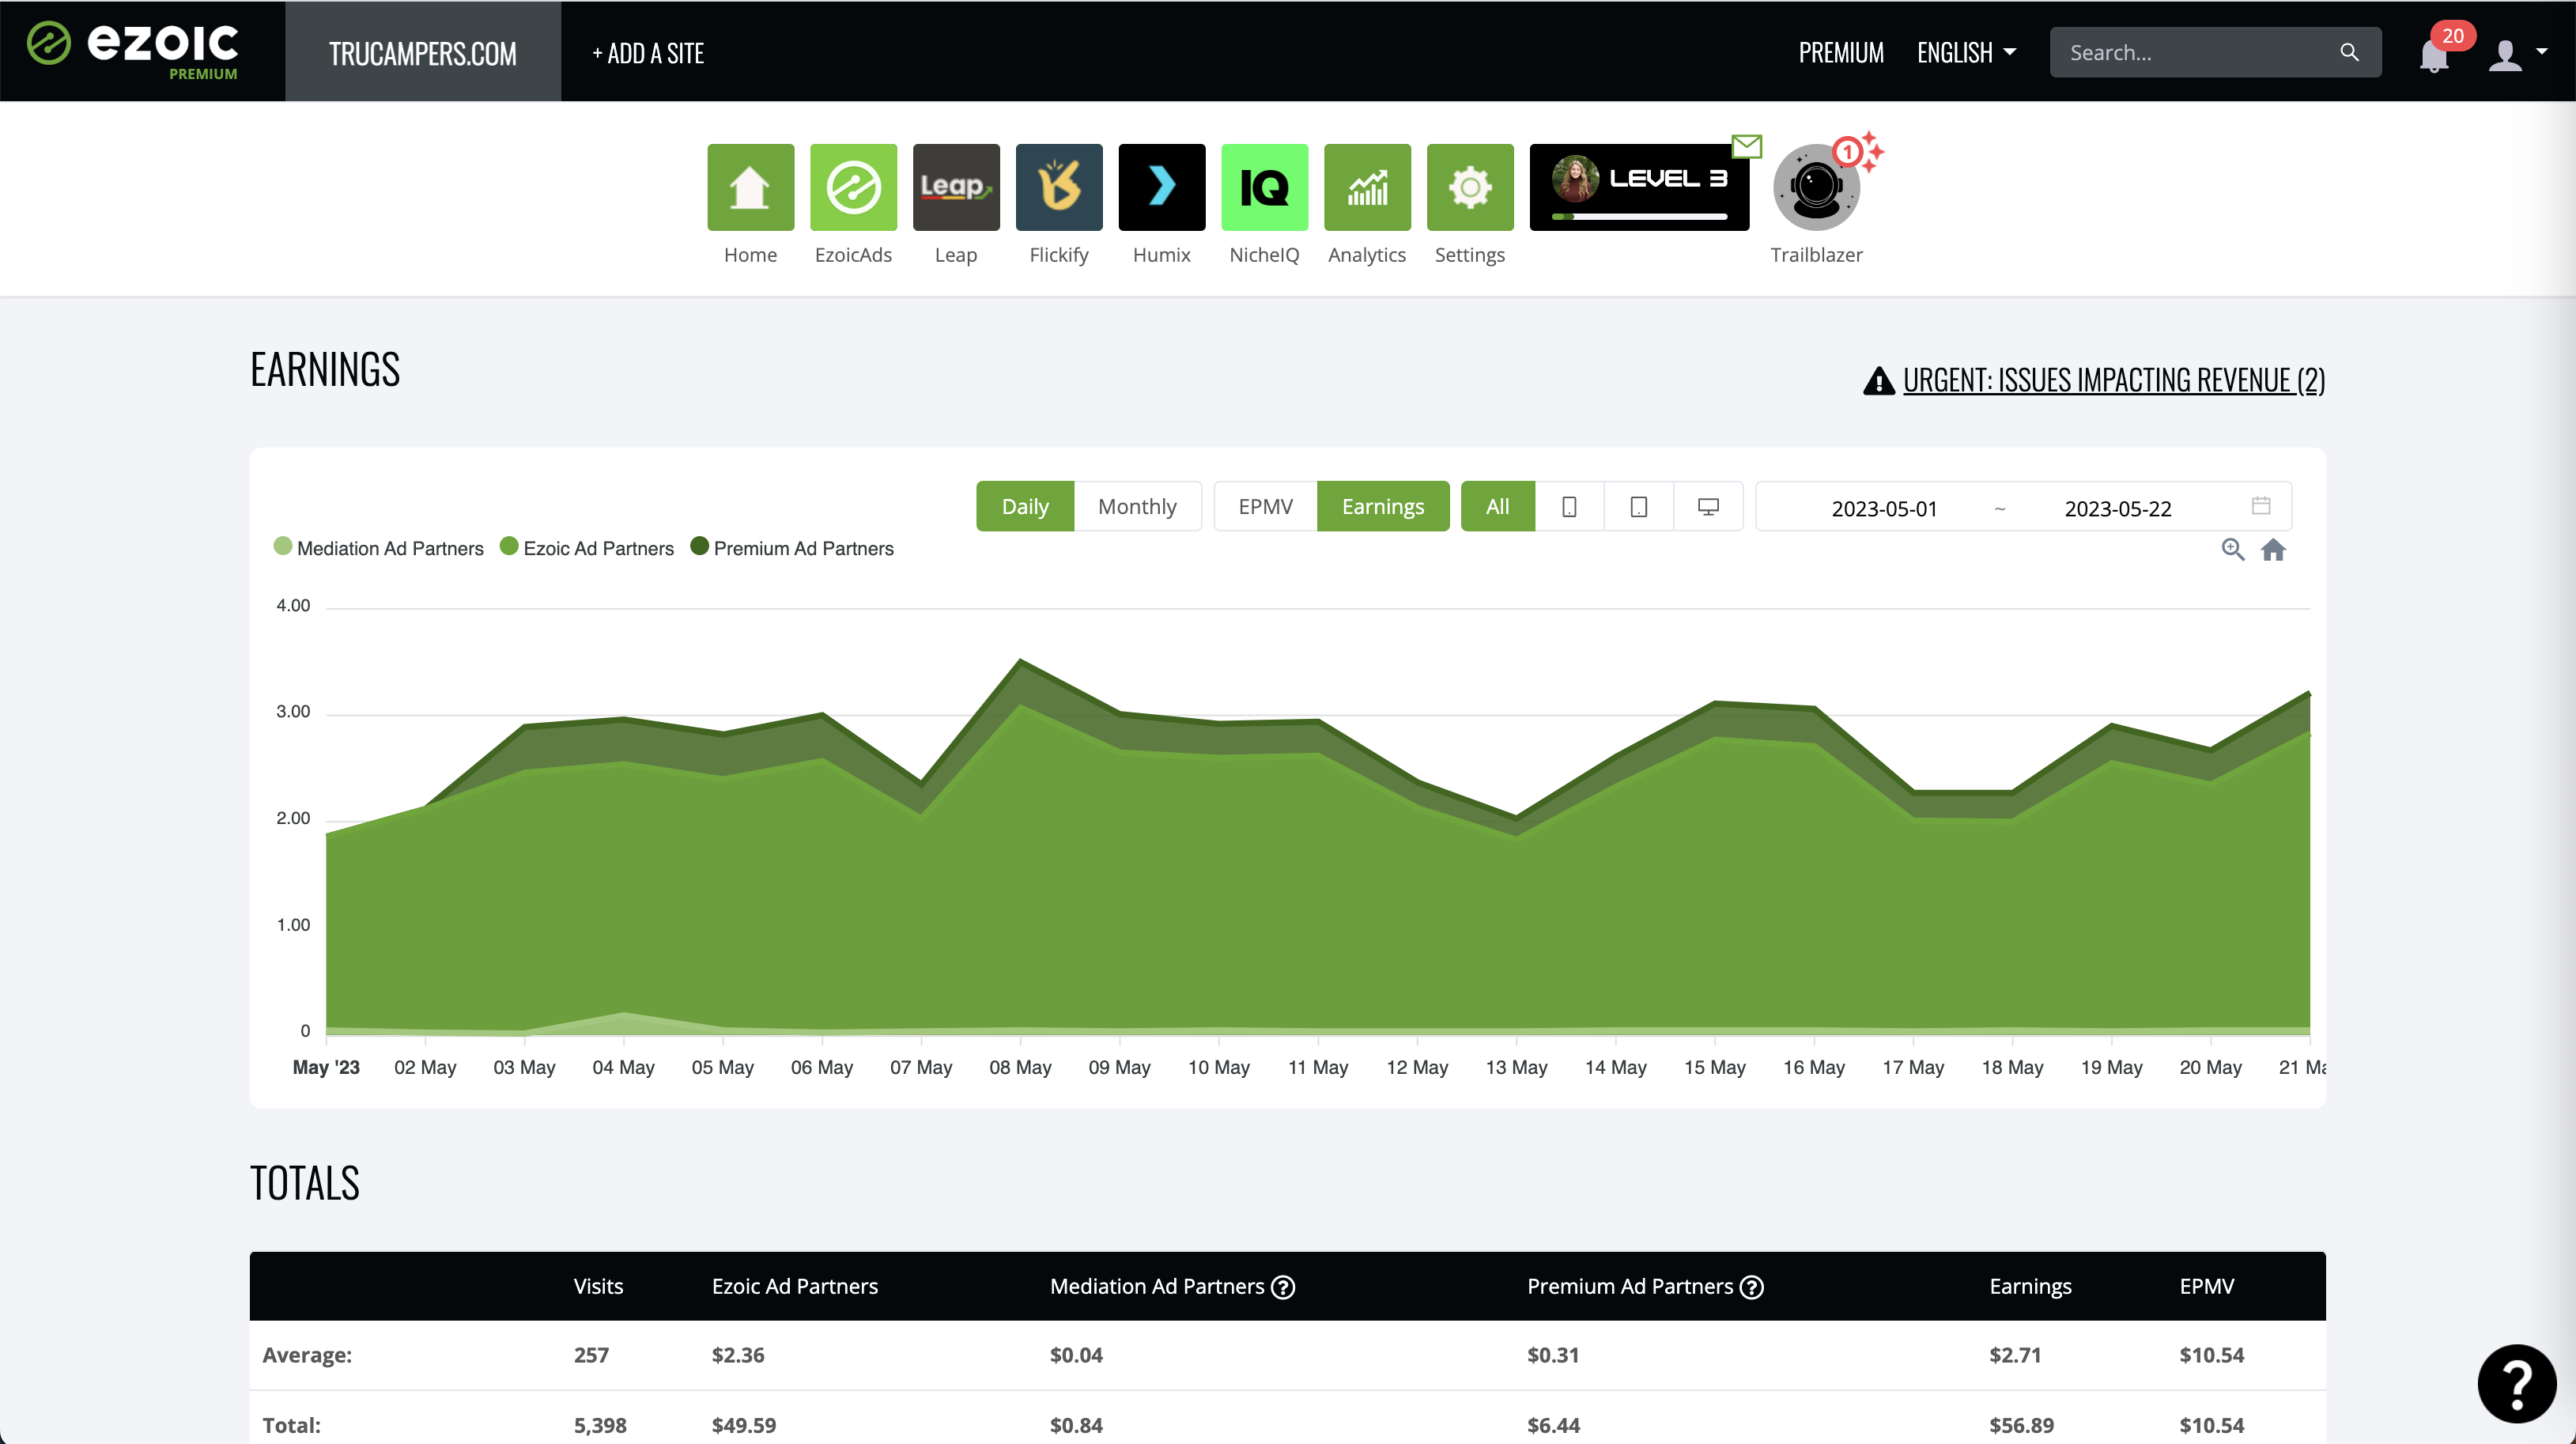2576x1444 pixels.
Task: Show Mediation Ad Partners help tooltip
Action: coord(1283,1287)
